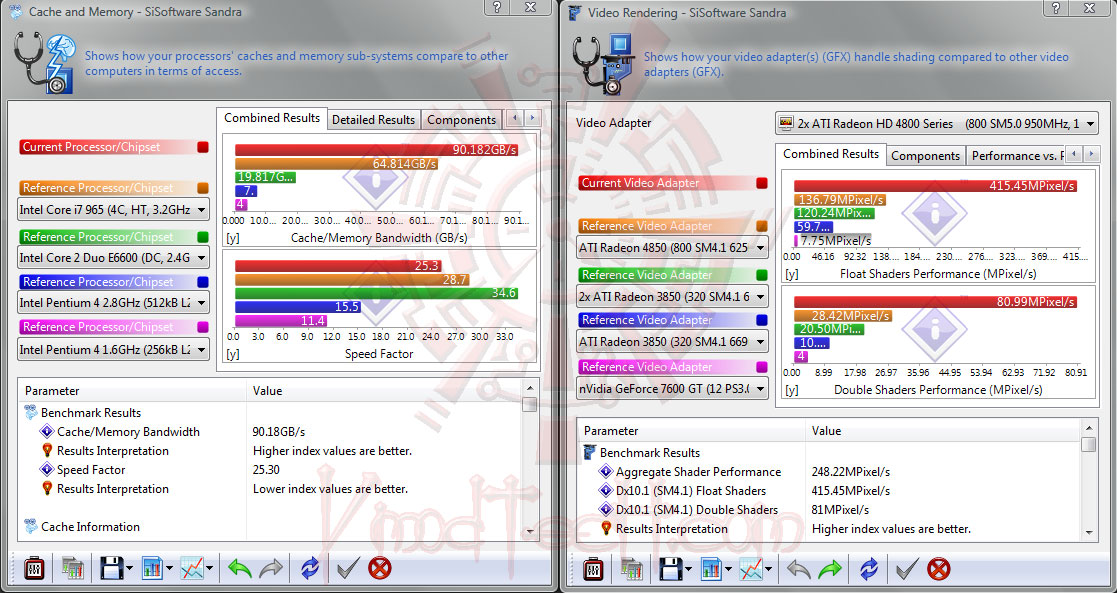Click bar chart icon in Cache and Memory toolbar
The width and height of the screenshot is (1117, 593).
152,568
